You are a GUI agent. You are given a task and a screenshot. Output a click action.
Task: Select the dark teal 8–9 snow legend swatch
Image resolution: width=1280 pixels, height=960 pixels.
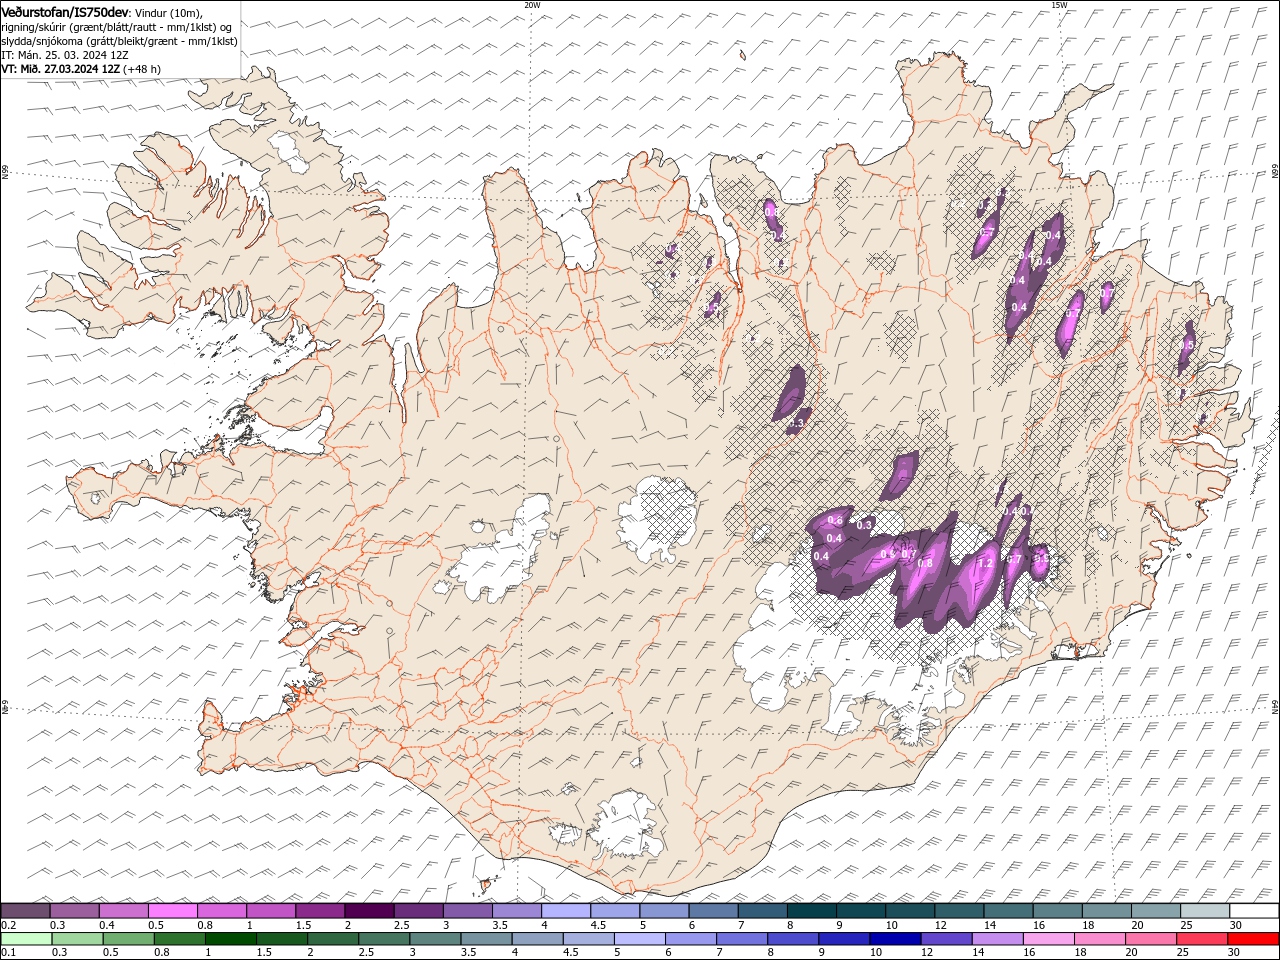pos(812,911)
